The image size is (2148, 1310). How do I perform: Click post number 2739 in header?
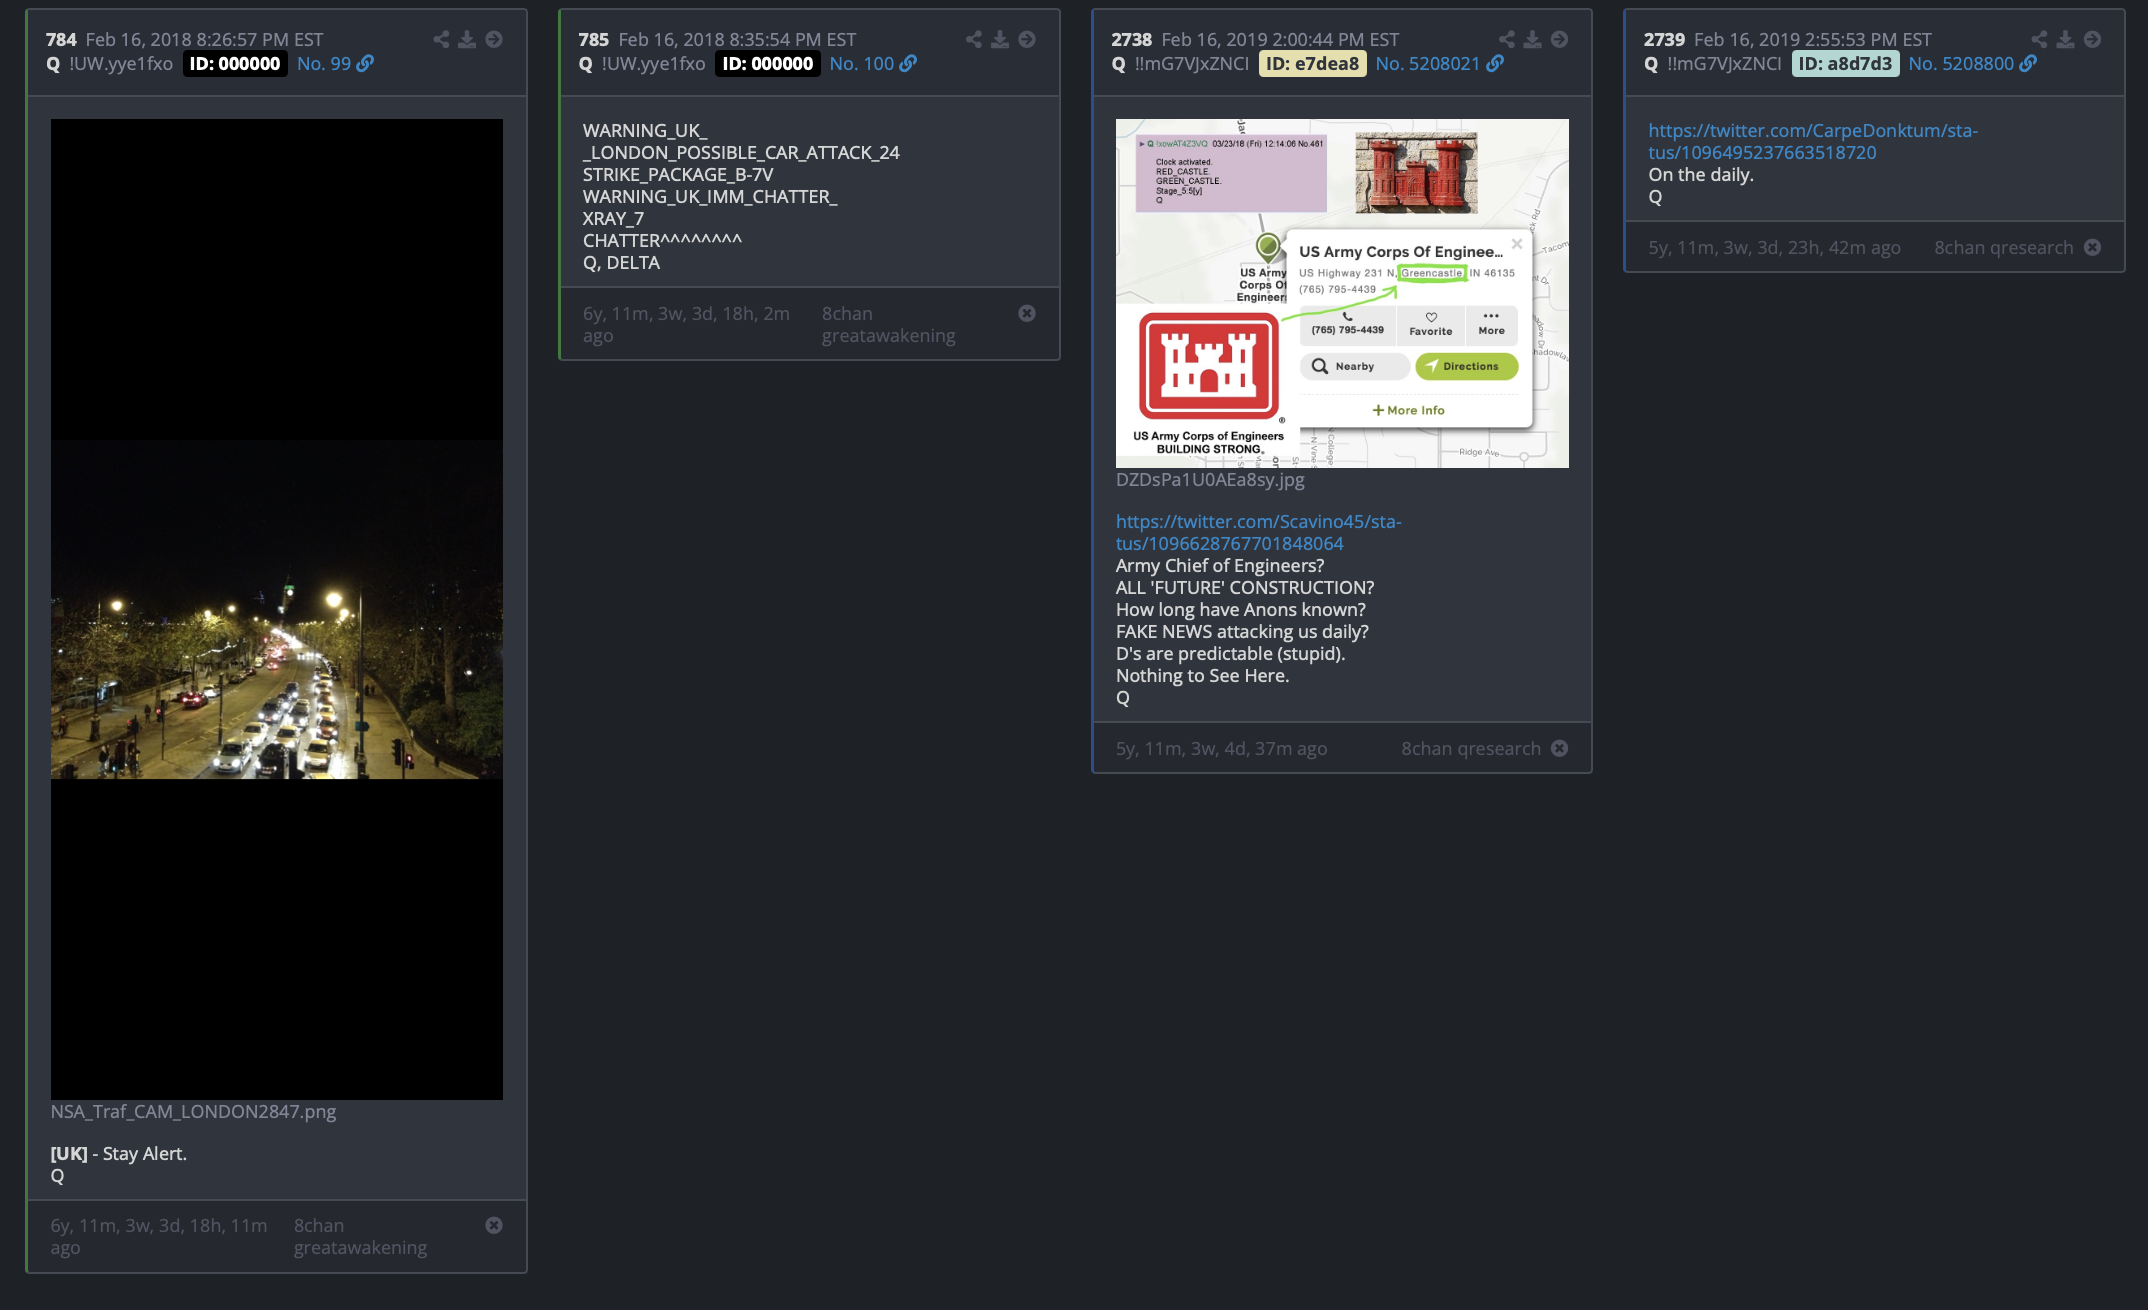click(x=1664, y=39)
